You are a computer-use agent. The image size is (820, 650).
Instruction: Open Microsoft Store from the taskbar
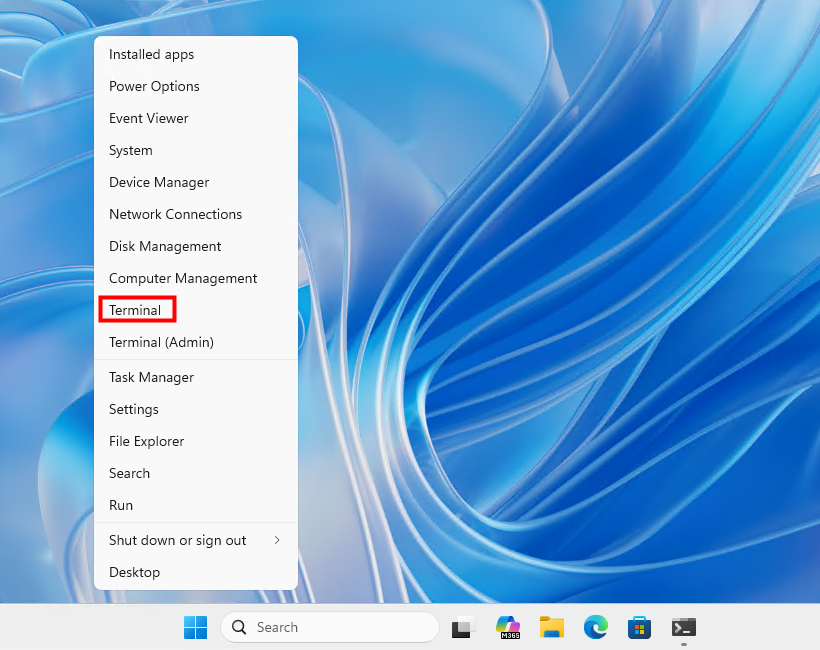coord(640,627)
